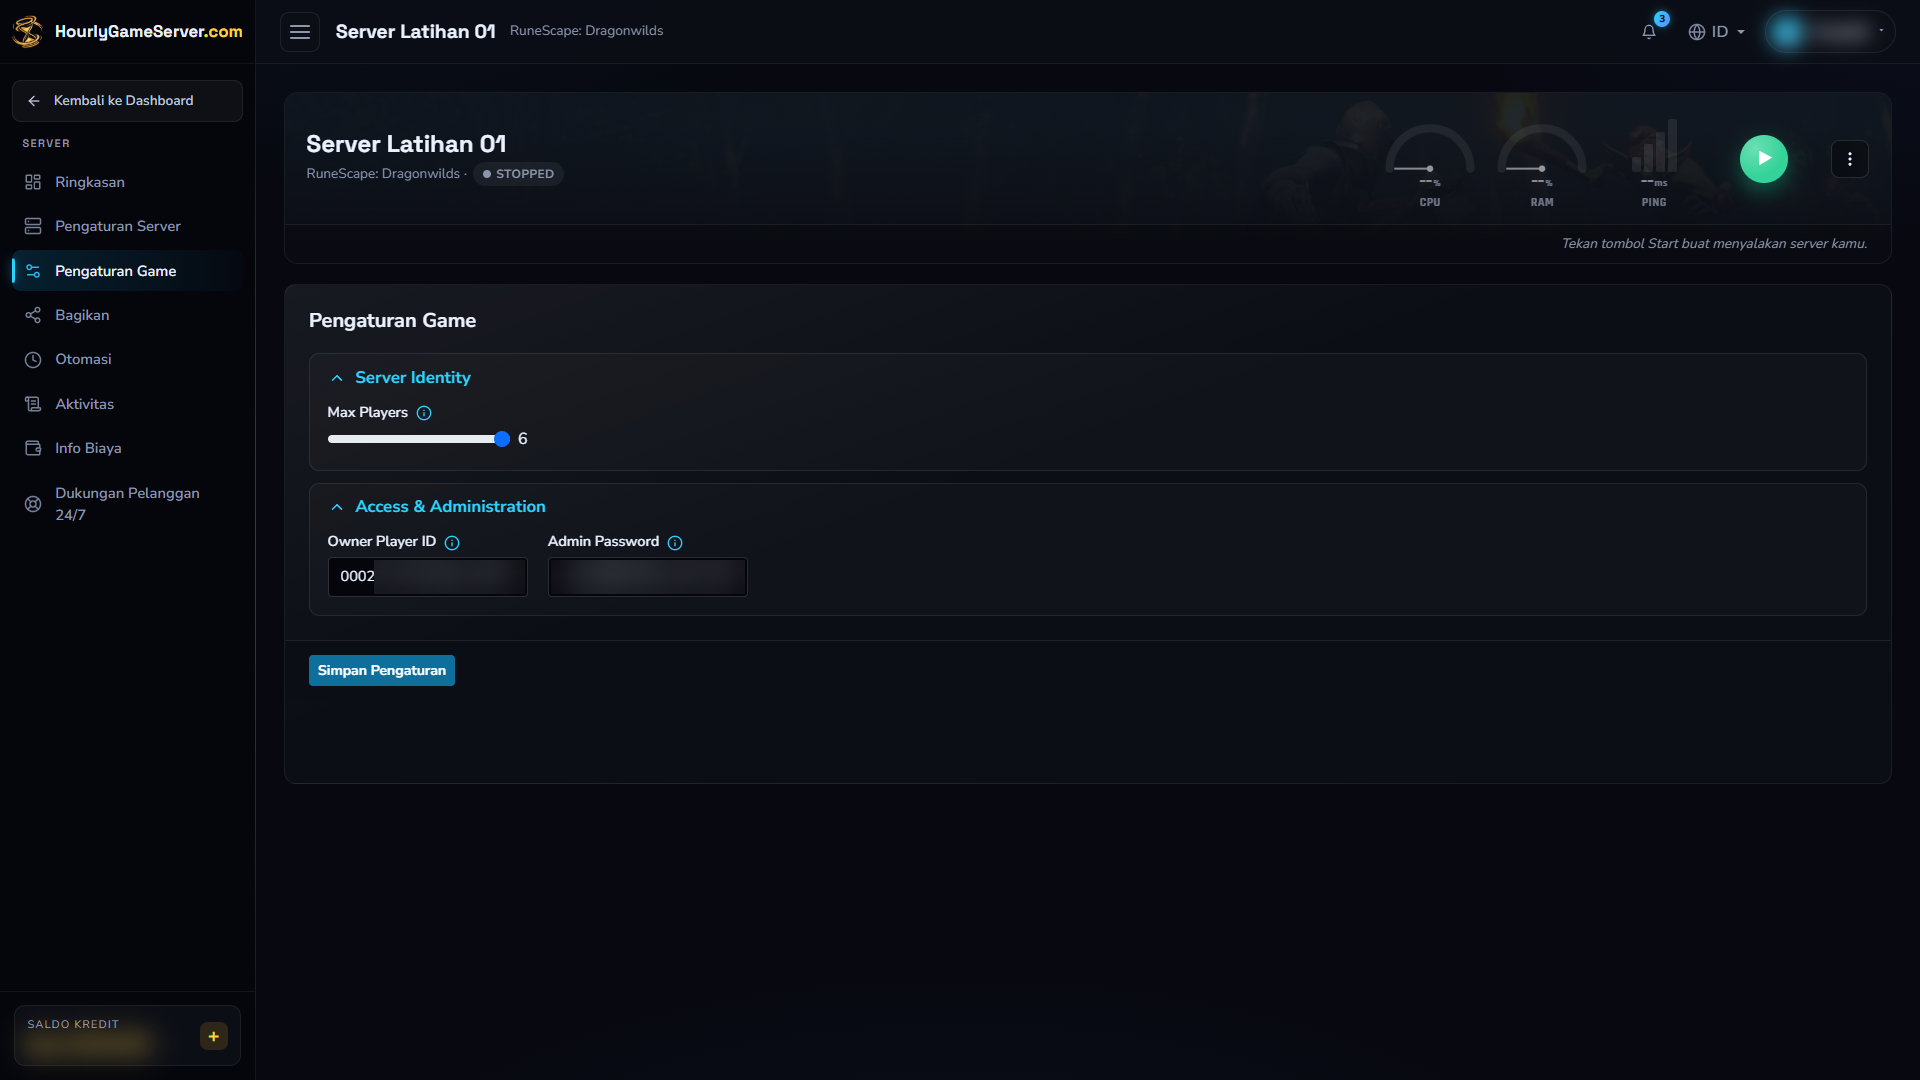This screenshot has height=1080, width=1920.
Task: Click the STOPPED status badge
Action: pyautogui.click(x=518, y=174)
